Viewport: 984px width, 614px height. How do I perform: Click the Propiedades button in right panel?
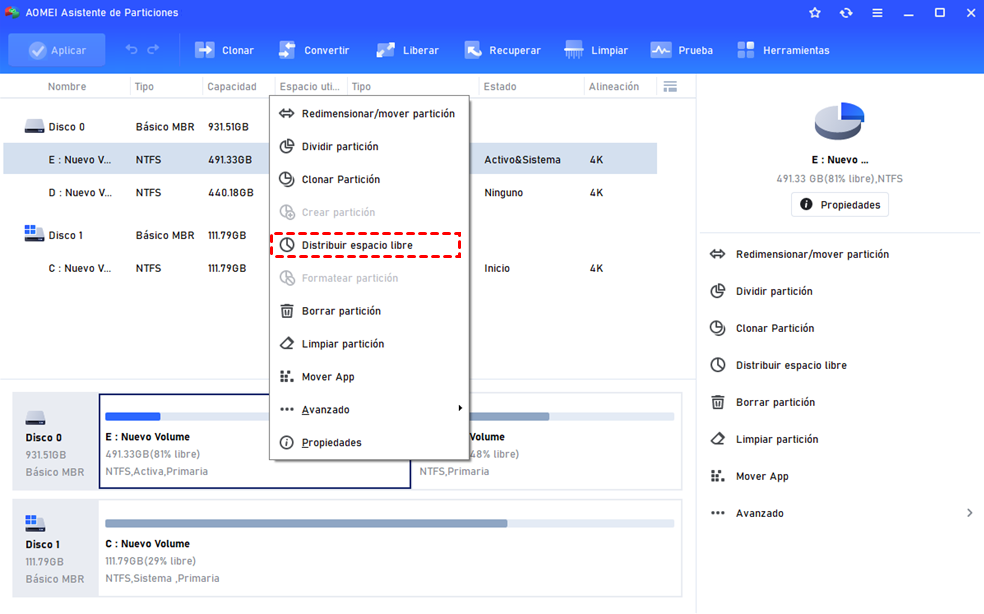click(840, 205)
